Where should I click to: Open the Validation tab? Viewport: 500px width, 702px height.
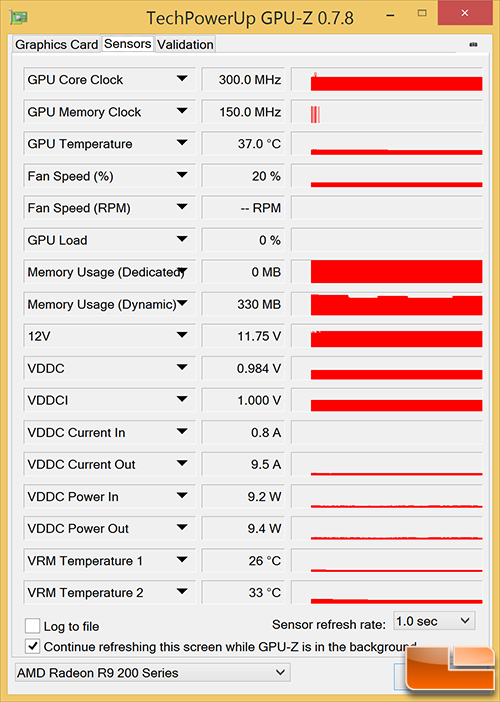pyautogui.click(x=185, y=44)
